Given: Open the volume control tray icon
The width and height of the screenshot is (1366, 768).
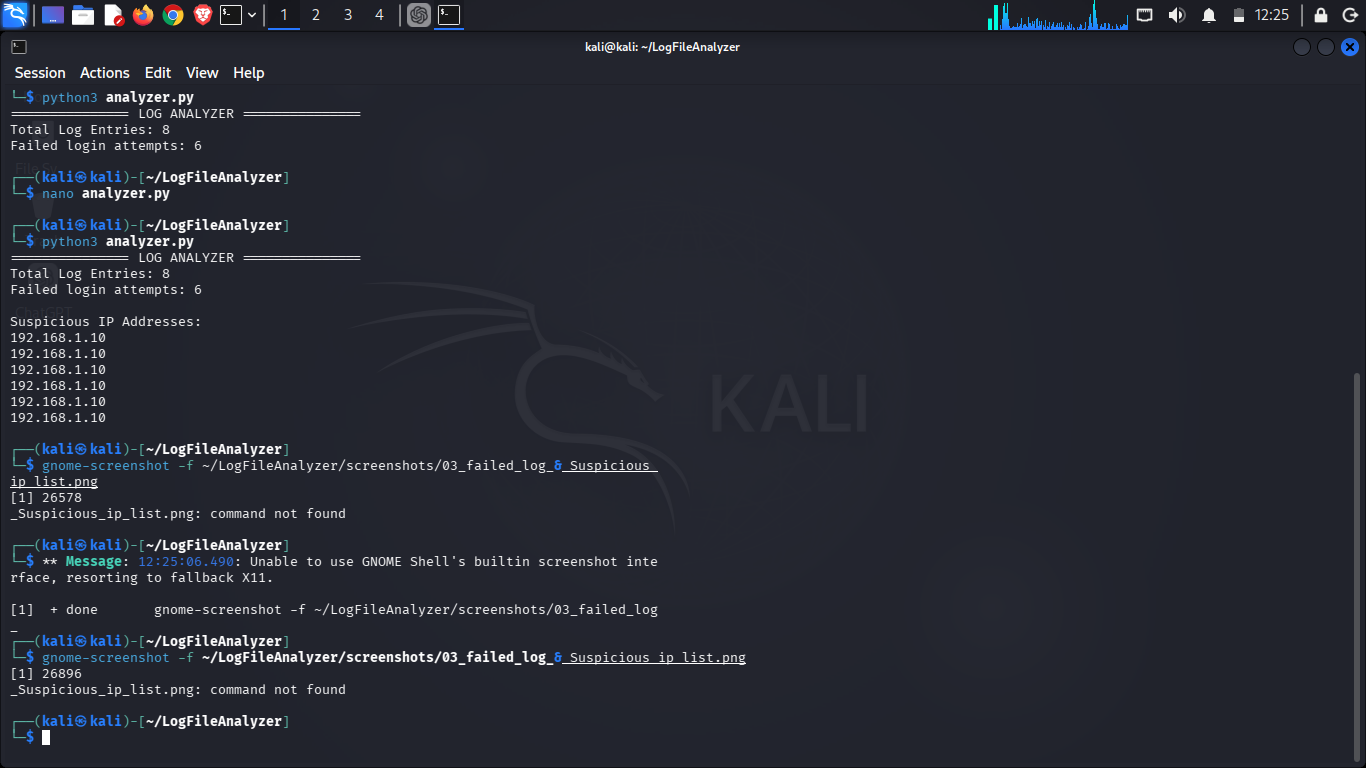Looking at the screenshot, I should point(1177,15).
